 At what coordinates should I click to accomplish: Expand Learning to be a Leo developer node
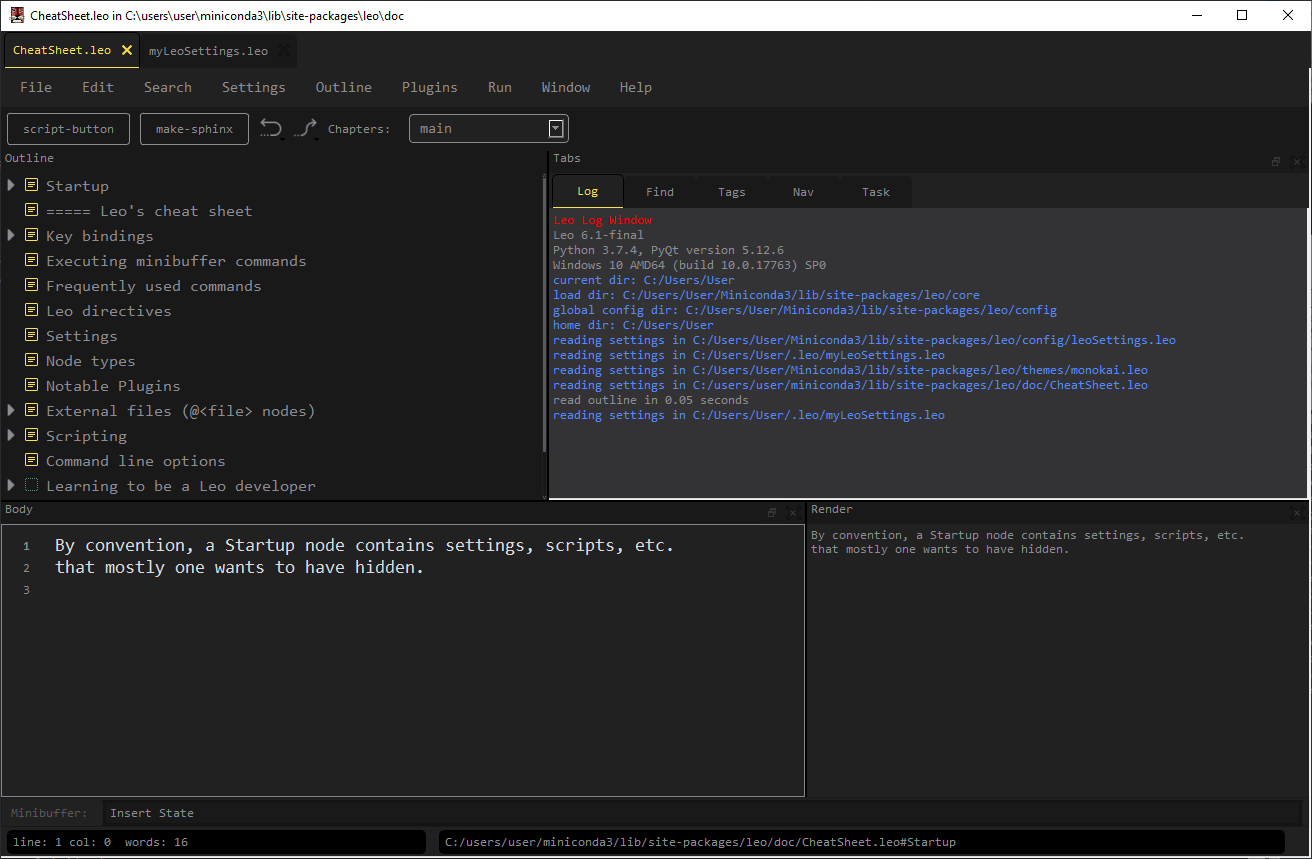10,486
